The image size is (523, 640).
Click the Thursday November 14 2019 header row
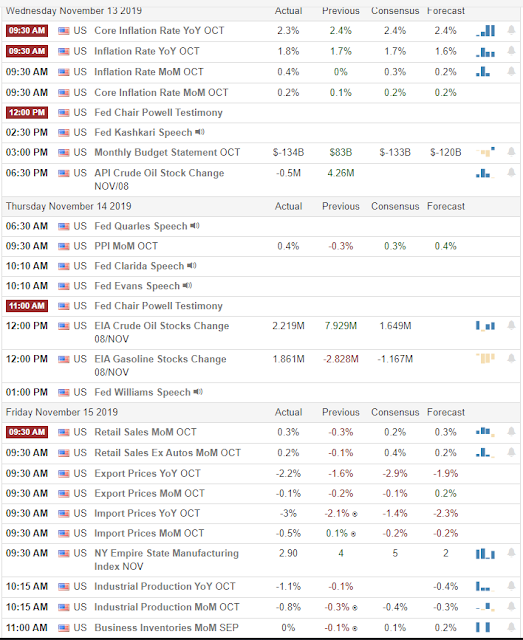tap(261, 206)
